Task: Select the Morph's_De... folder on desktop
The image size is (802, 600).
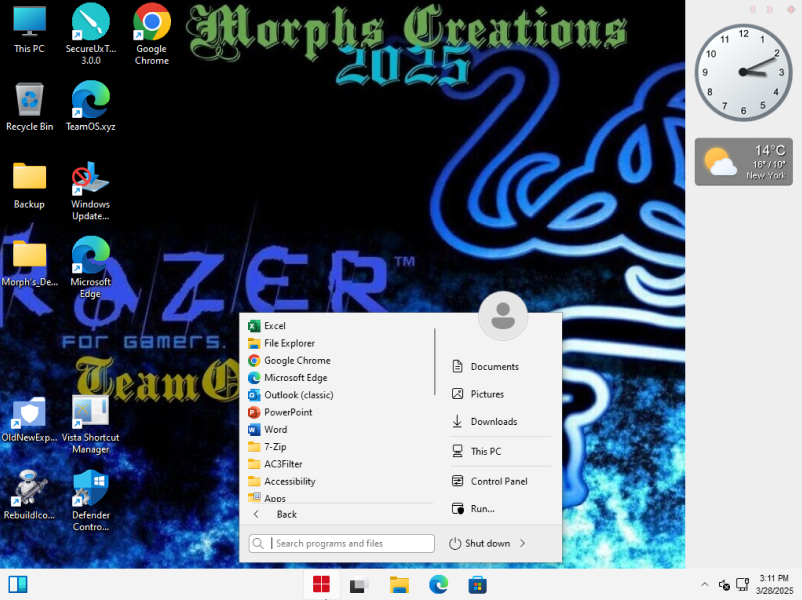Action: pyautogui.click(x=29, y=263)
